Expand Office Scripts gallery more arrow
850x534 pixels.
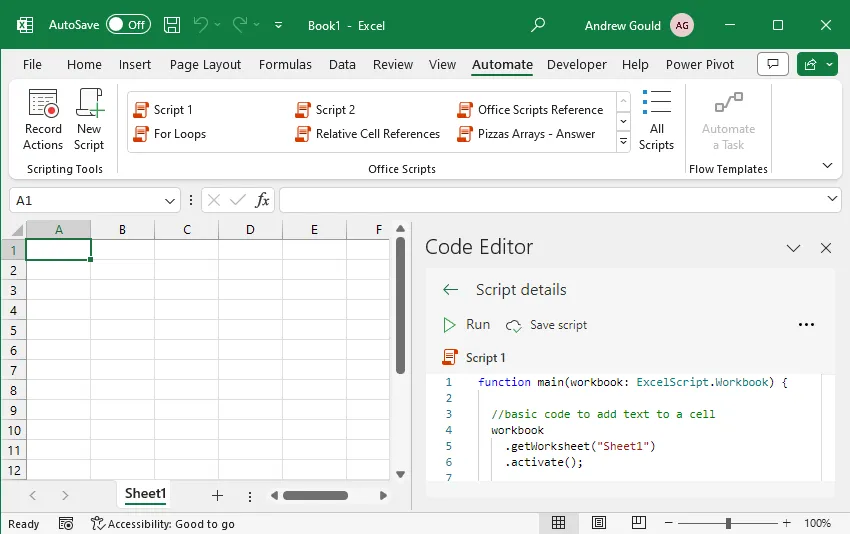[623, 142]
